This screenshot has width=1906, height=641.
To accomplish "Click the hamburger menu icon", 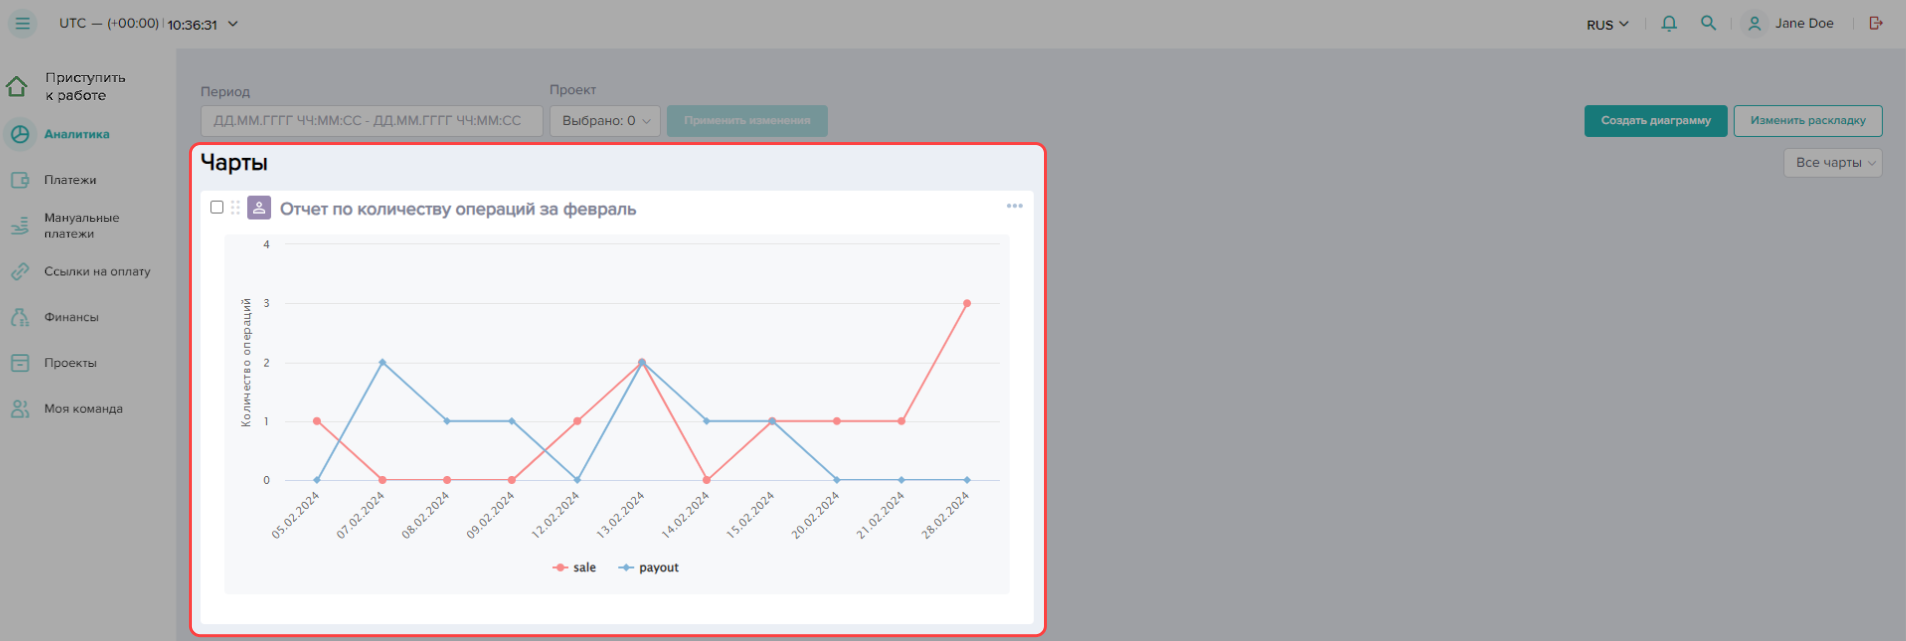I will point(22,23).
